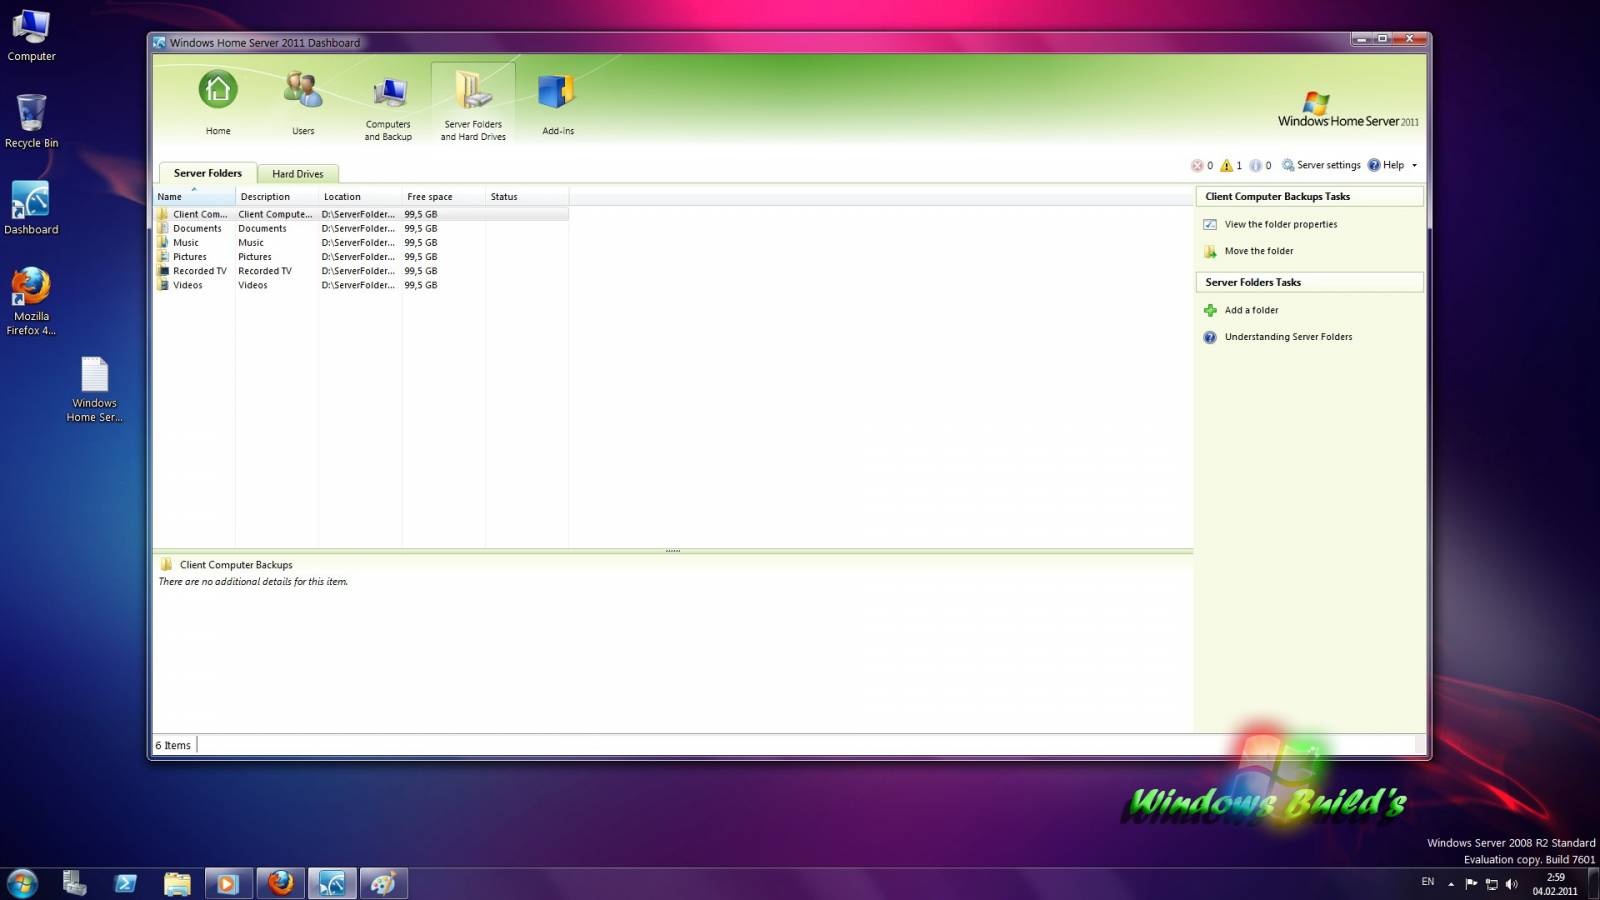This screenshot has height=900, width=1600.
Task: Sort by the Status column header
Action: coord(527,196)
